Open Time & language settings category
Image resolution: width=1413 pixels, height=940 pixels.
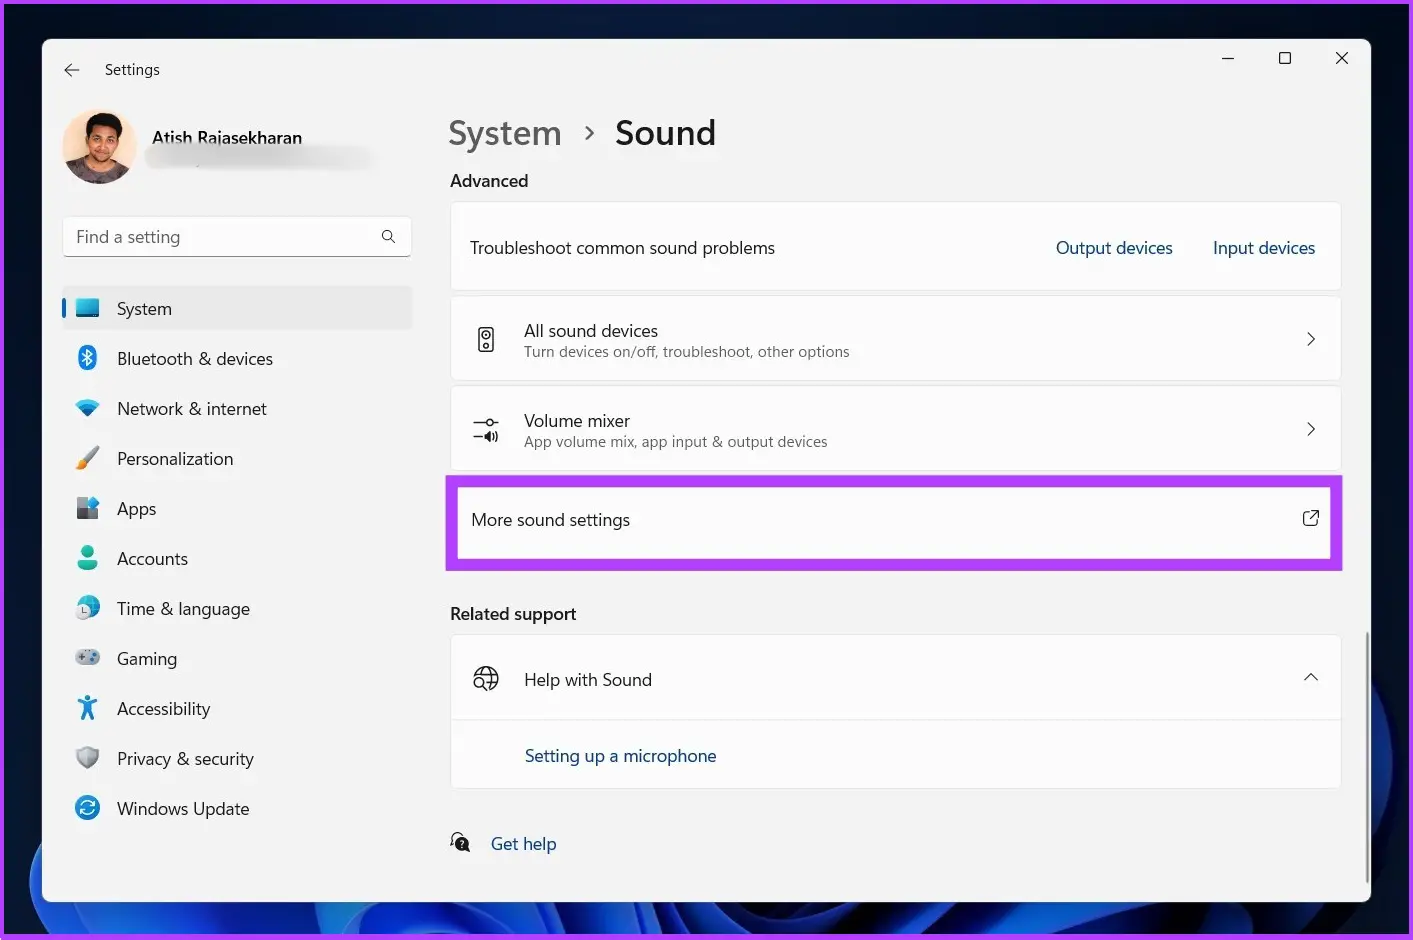pyautogui.click(x=183, y=609)
